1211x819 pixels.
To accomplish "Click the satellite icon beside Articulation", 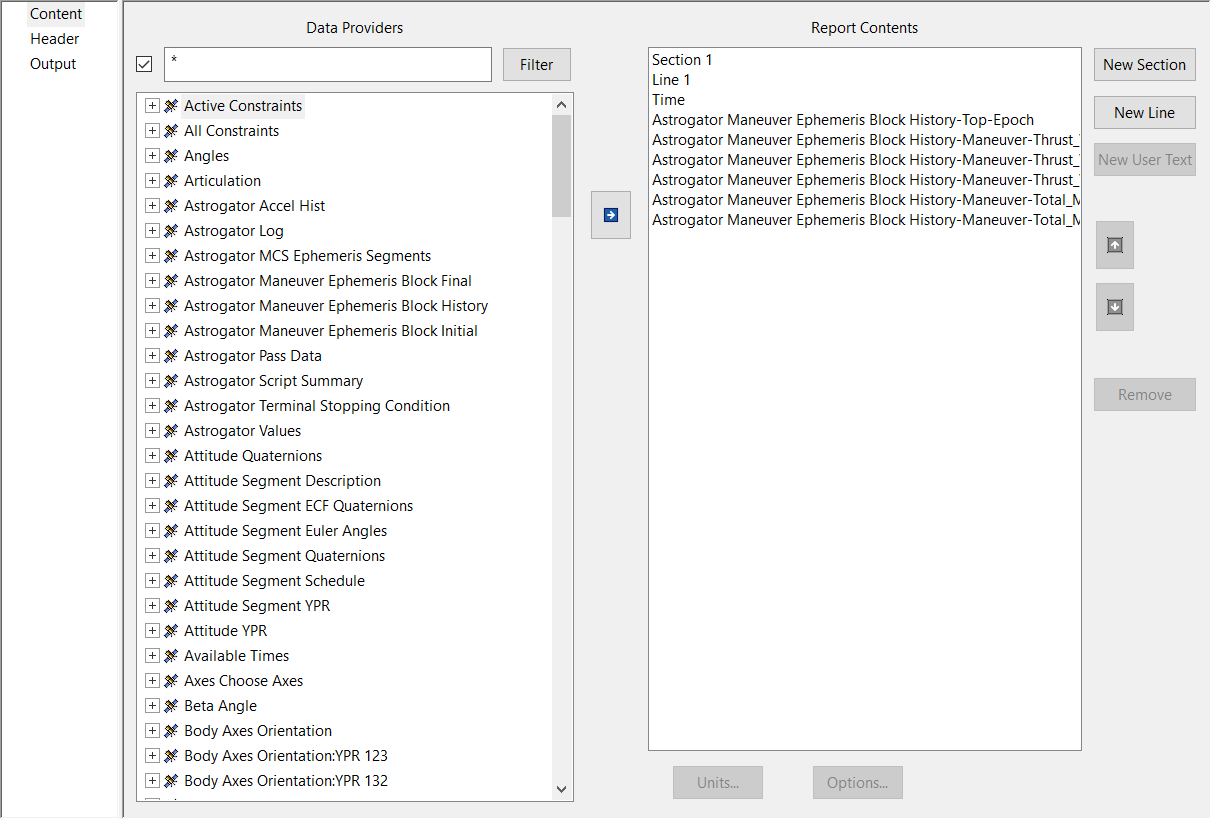I will coord(171,180).
